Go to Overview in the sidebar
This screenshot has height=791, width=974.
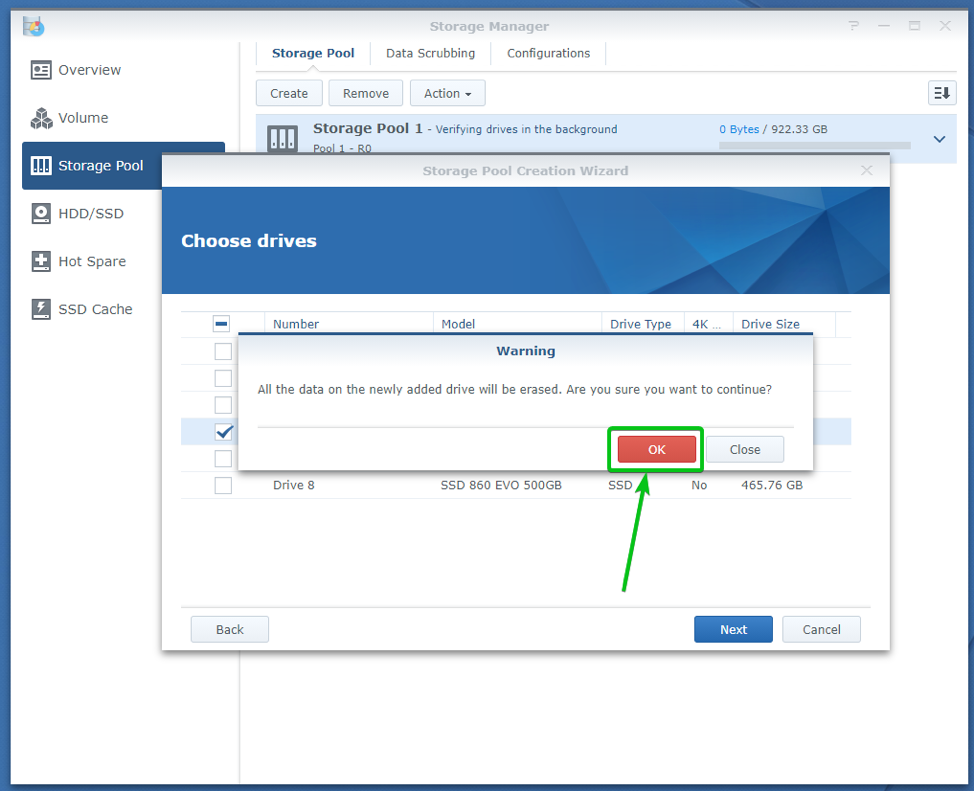89,70
